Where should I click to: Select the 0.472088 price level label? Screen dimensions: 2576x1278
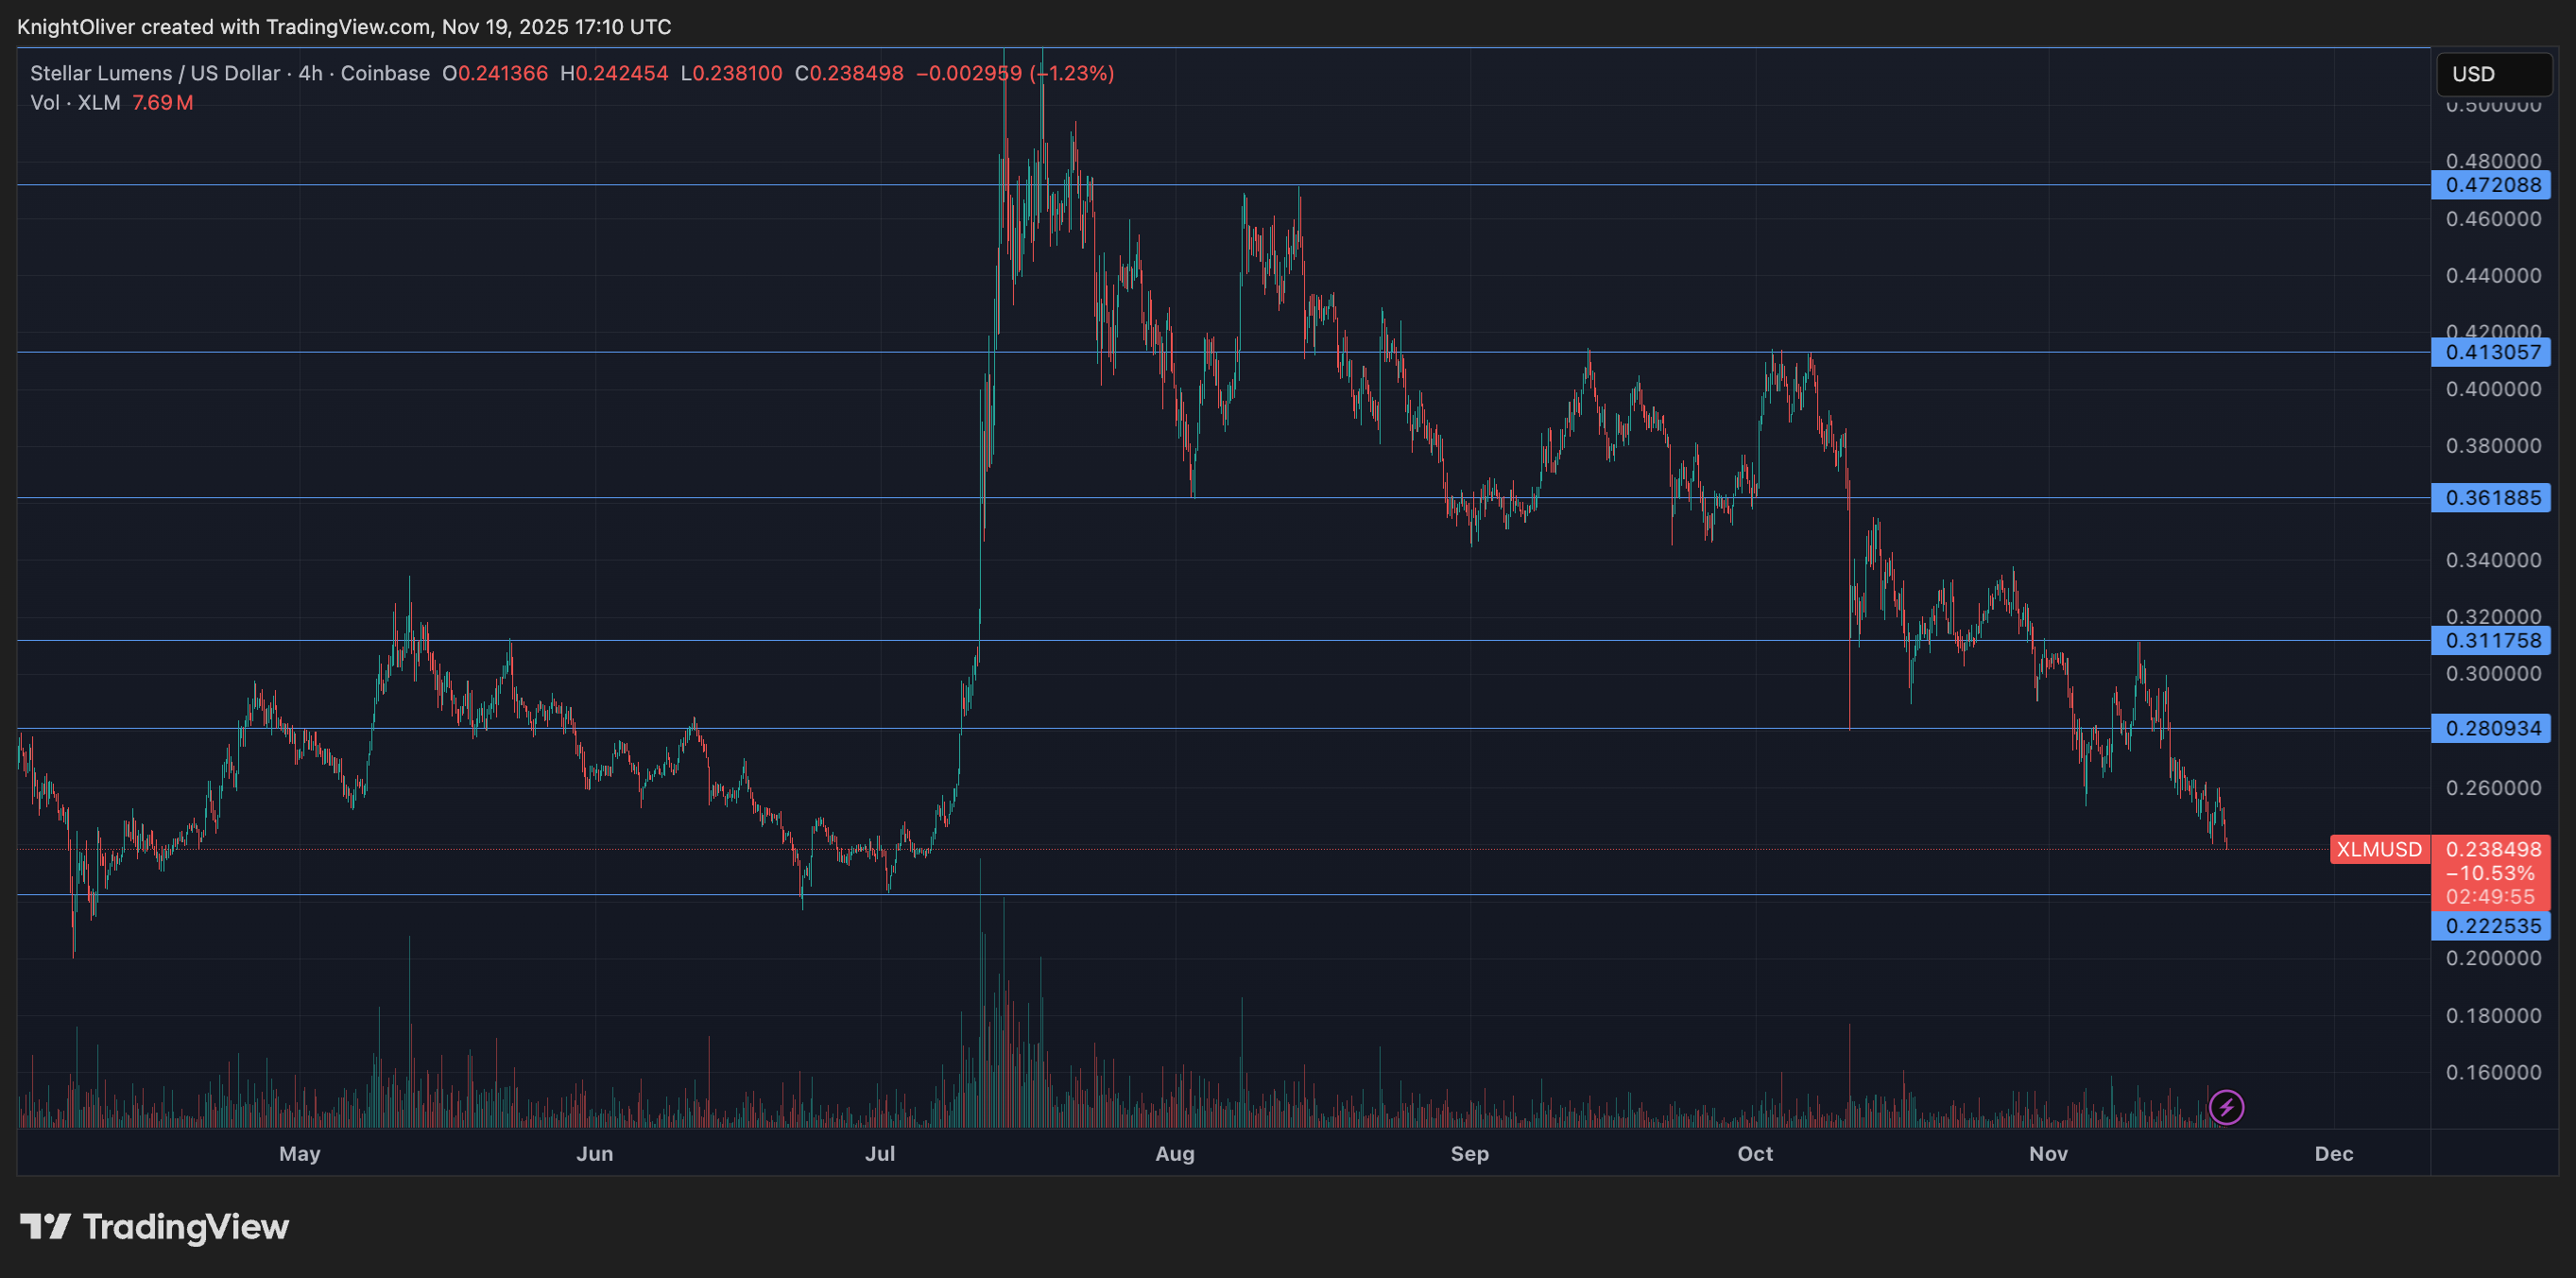pyautogui.click(x=2491, y=185)
